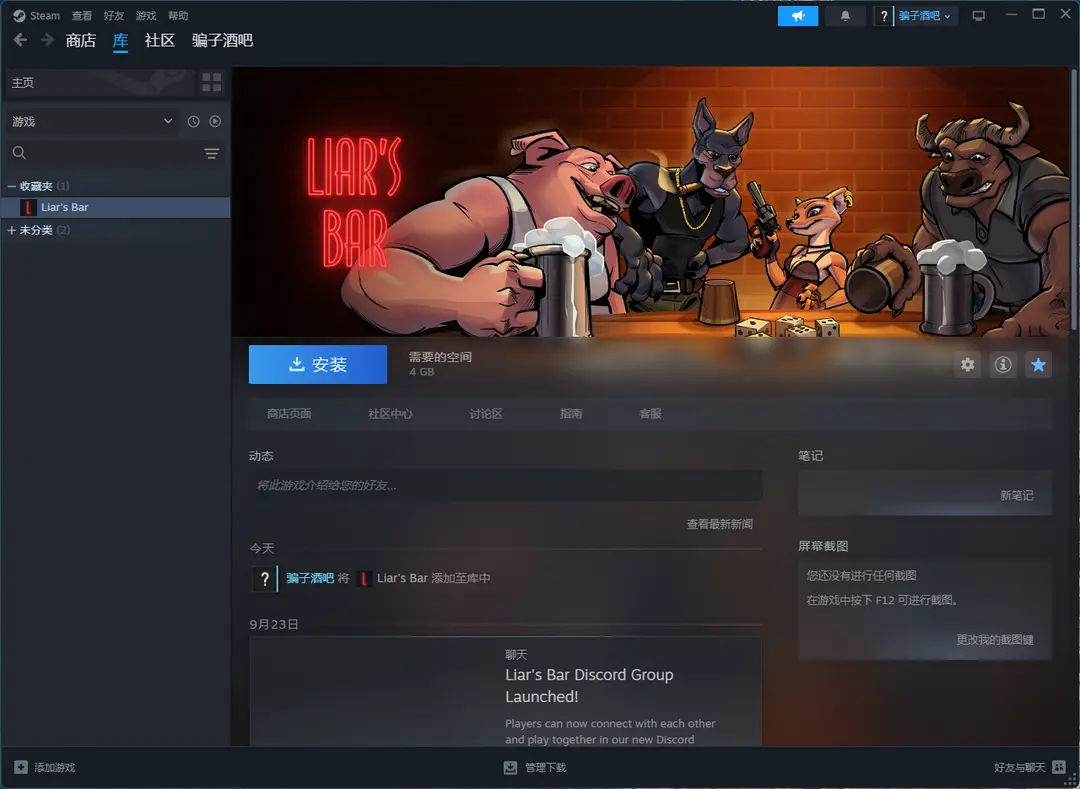The image size is (1080, 789).
Task: Show ready-to-play games play icon
Action: click(x=215, y=121)
